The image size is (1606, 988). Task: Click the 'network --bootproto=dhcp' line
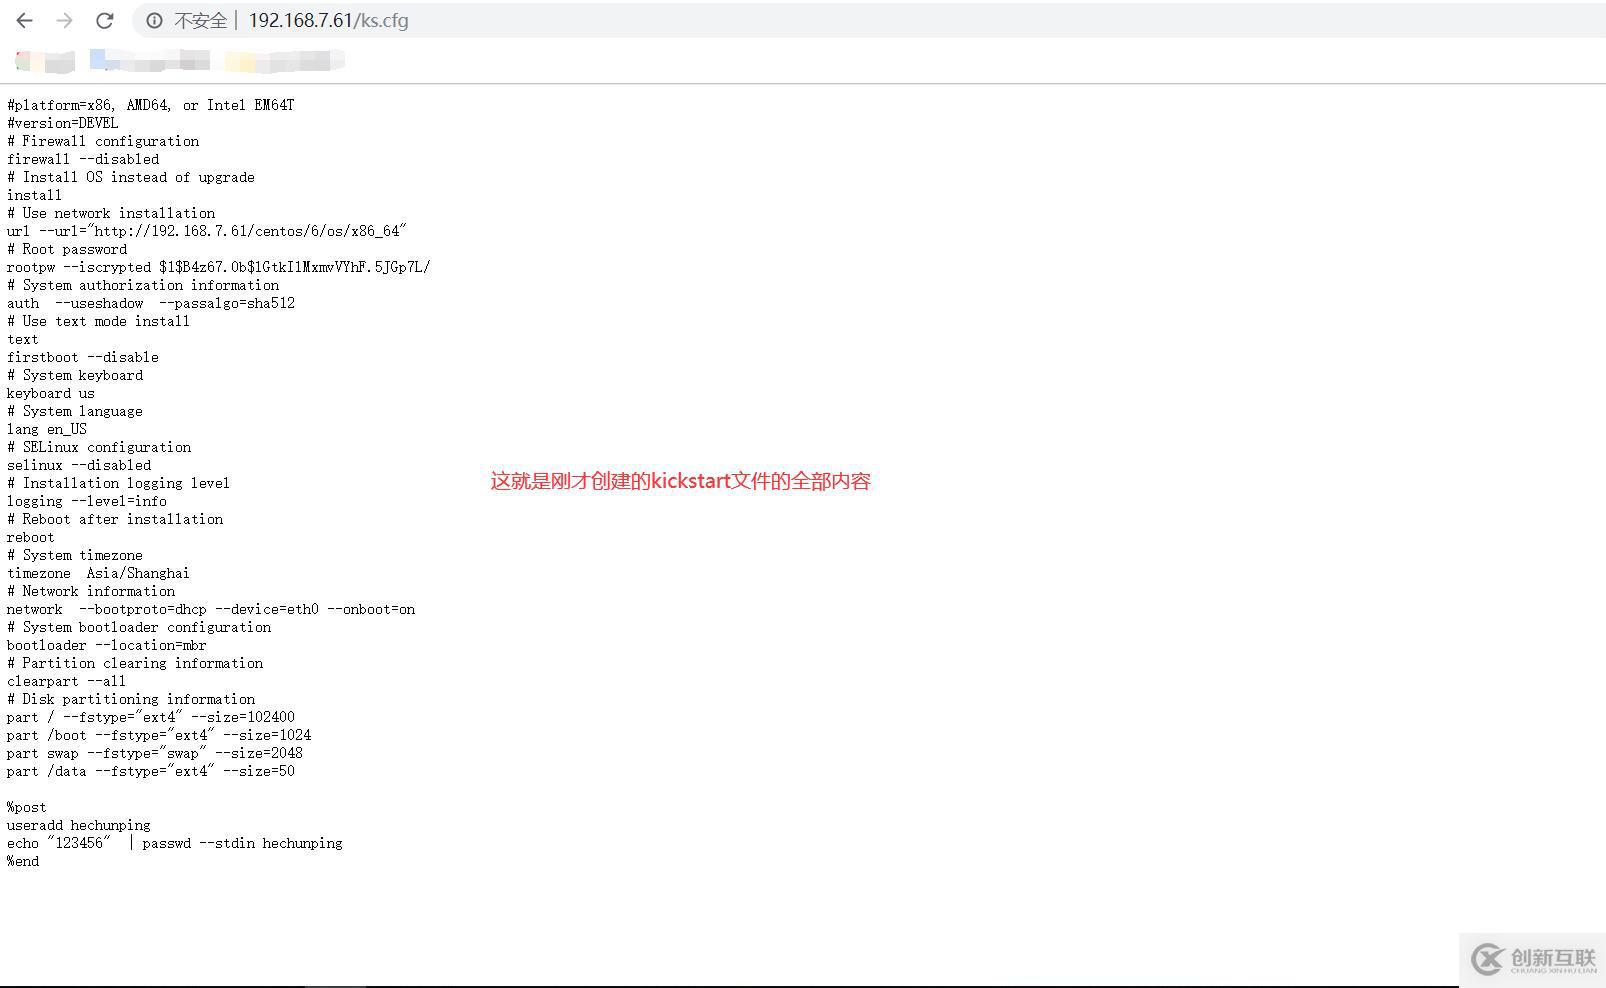click(211, 609)
